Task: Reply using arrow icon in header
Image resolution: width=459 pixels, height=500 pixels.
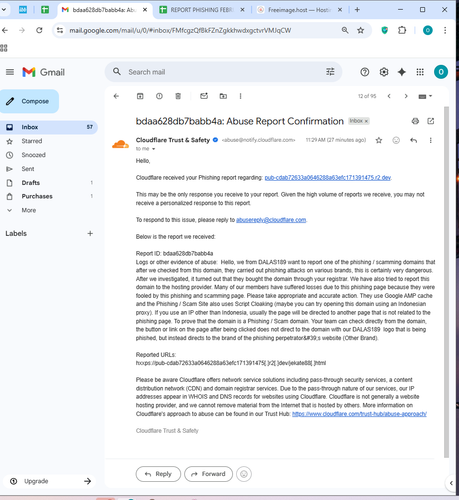Action: tap(413, 140)
